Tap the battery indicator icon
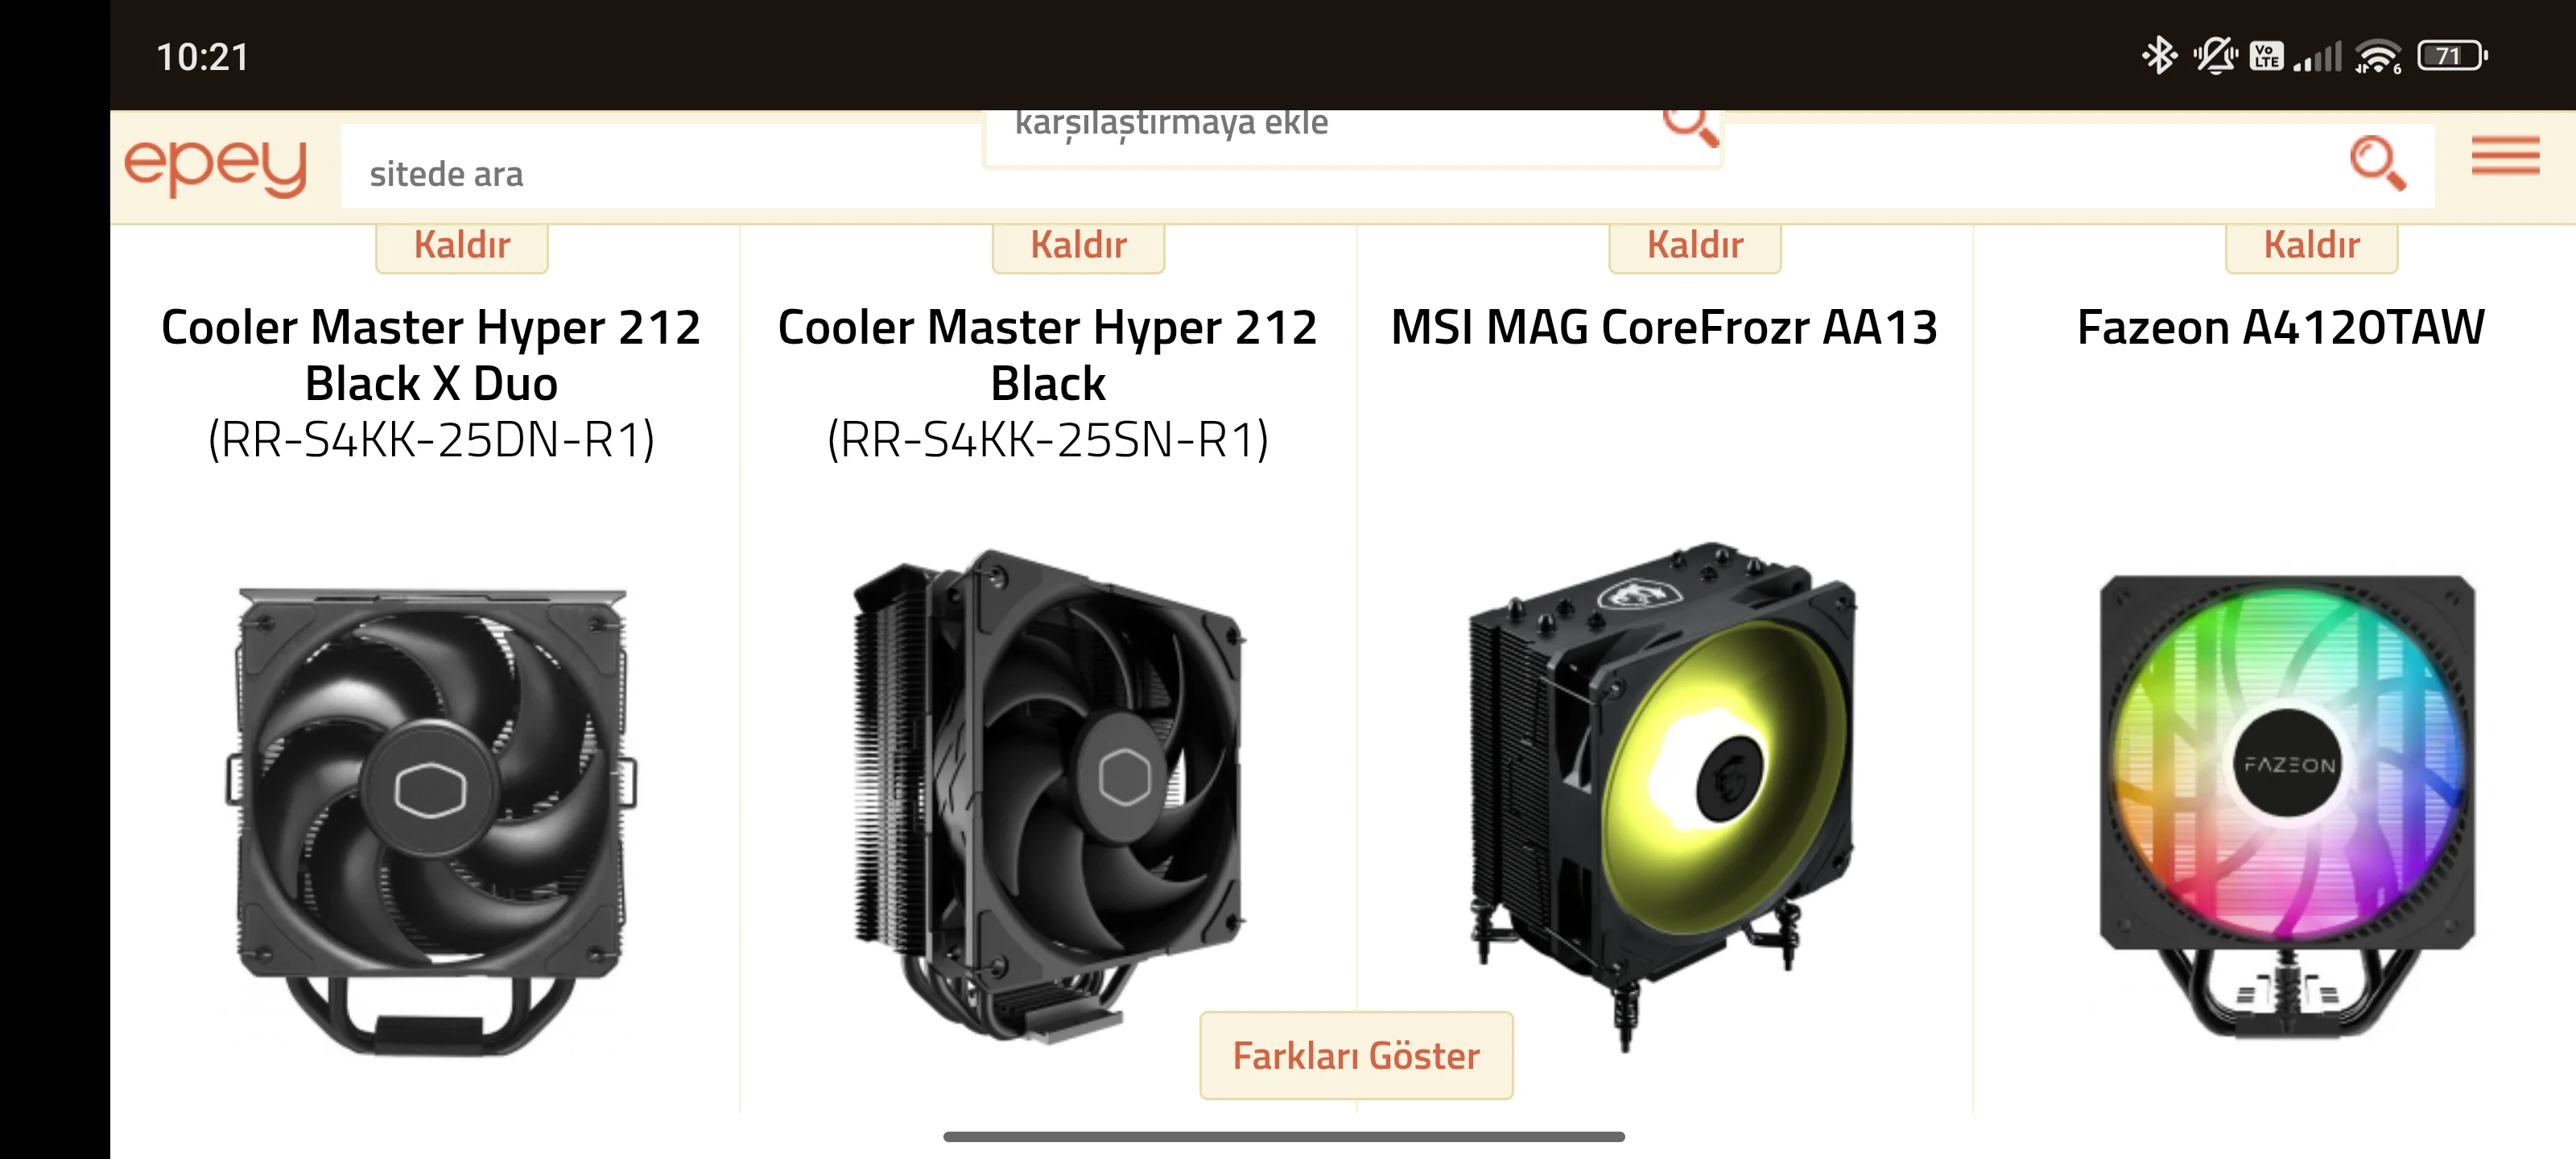 [2451, 56]
